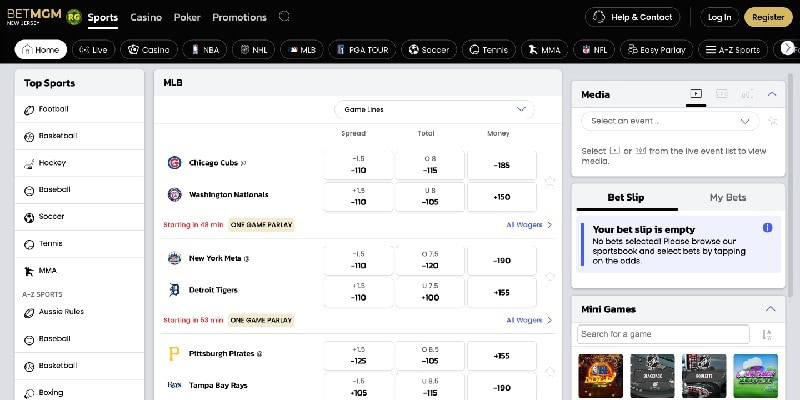Open PGA TOUR betting
This screenshot has height=400, width=800.
click(x=362, y=49)
